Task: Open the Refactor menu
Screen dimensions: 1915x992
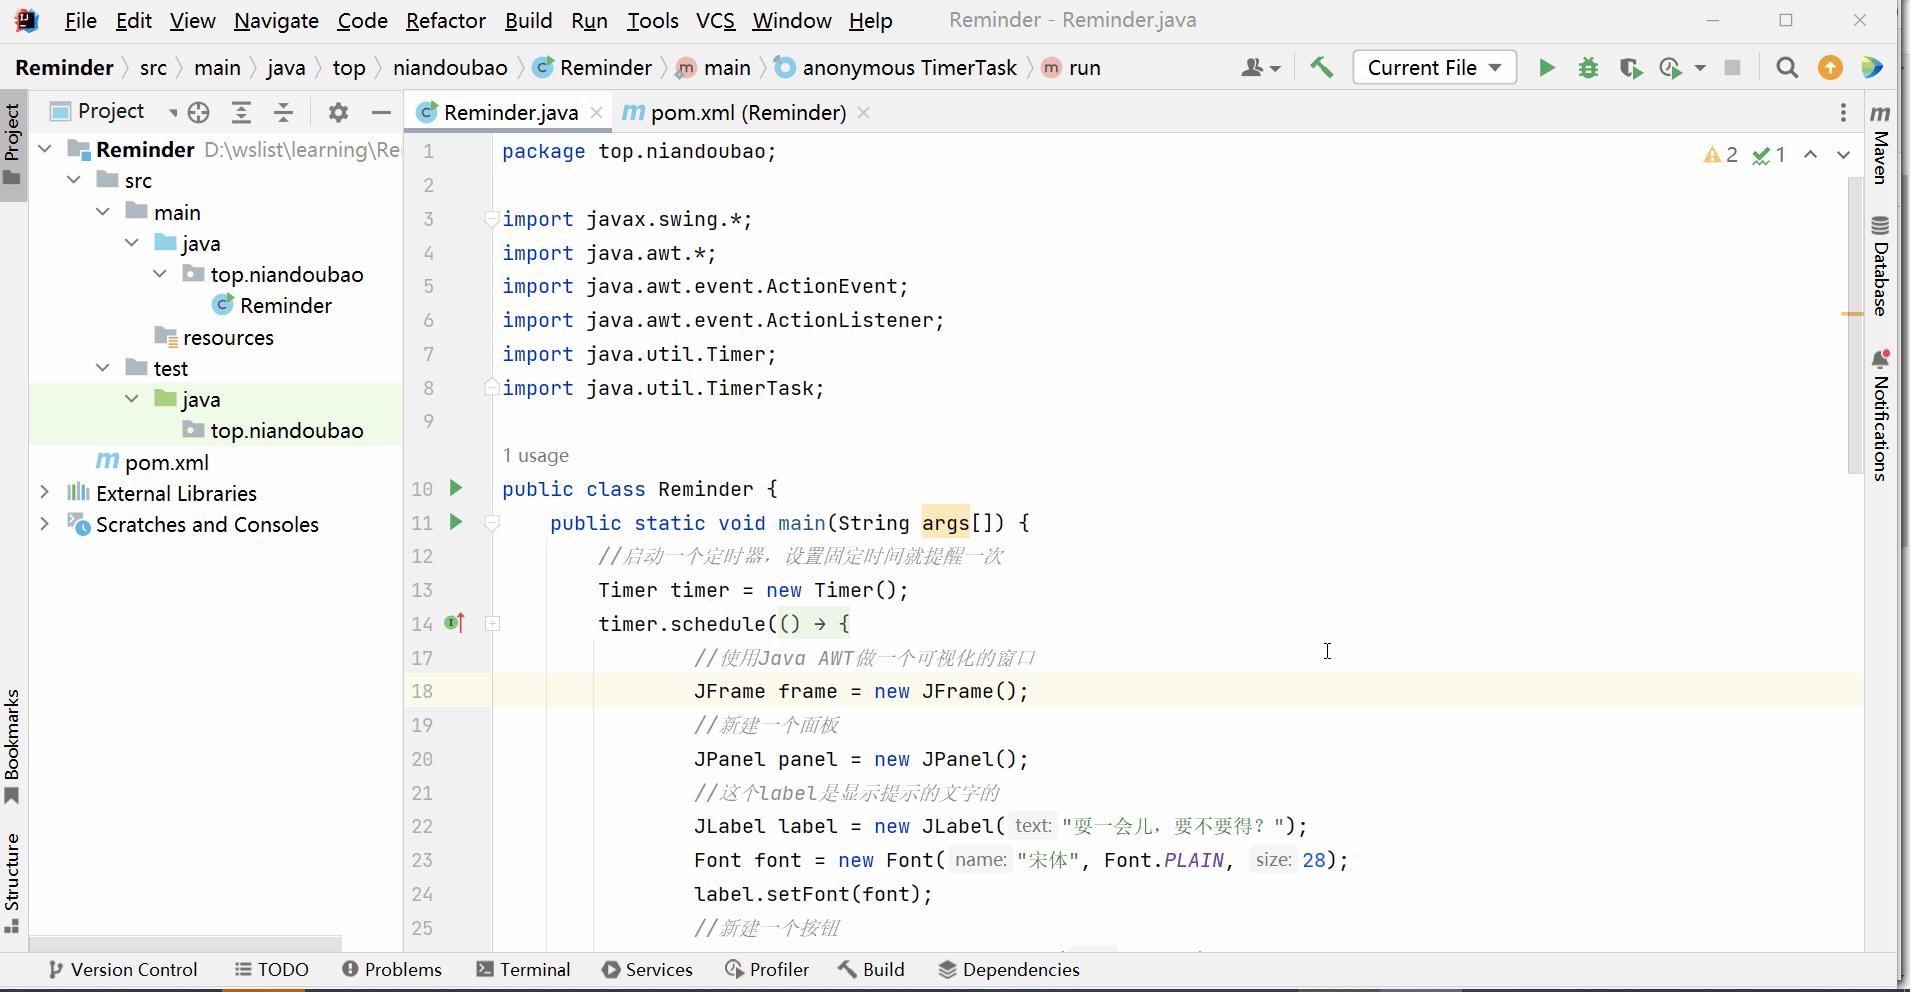Action: (445, 20)
